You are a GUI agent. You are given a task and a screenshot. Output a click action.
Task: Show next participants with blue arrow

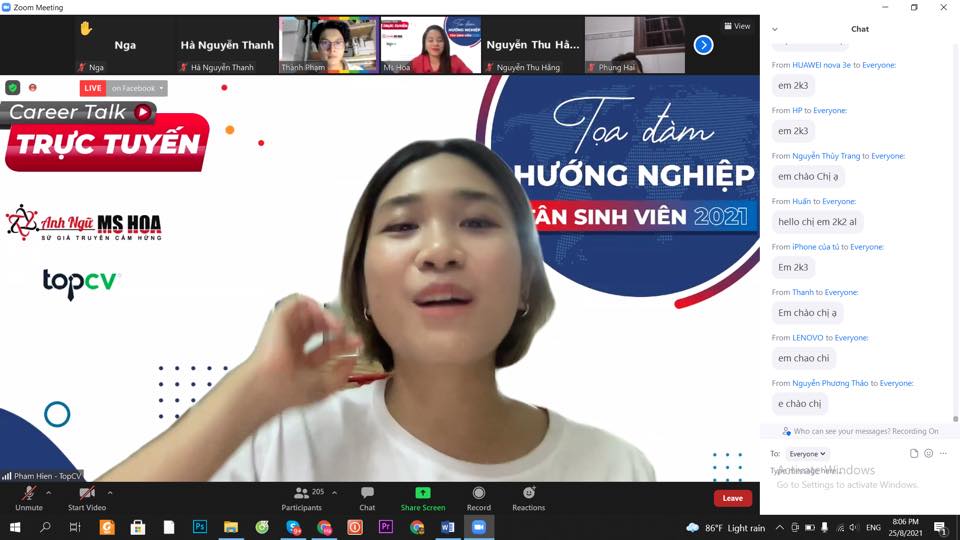pyautogui.click(x=703, y=45)
